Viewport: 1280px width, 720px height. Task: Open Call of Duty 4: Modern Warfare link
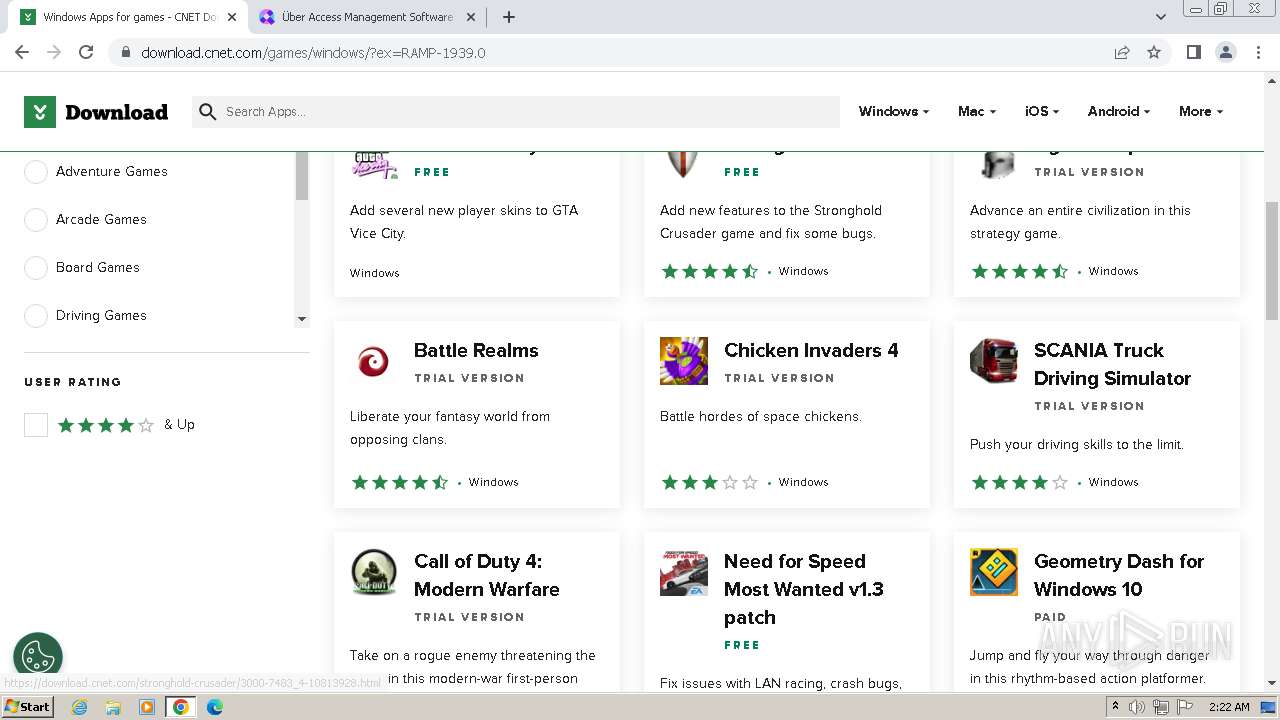487,576
